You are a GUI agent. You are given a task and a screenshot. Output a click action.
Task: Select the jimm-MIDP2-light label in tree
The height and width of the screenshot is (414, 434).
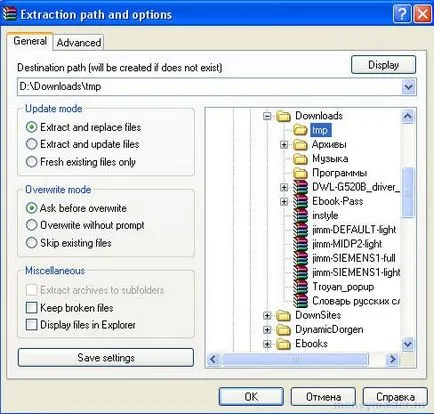347,244
